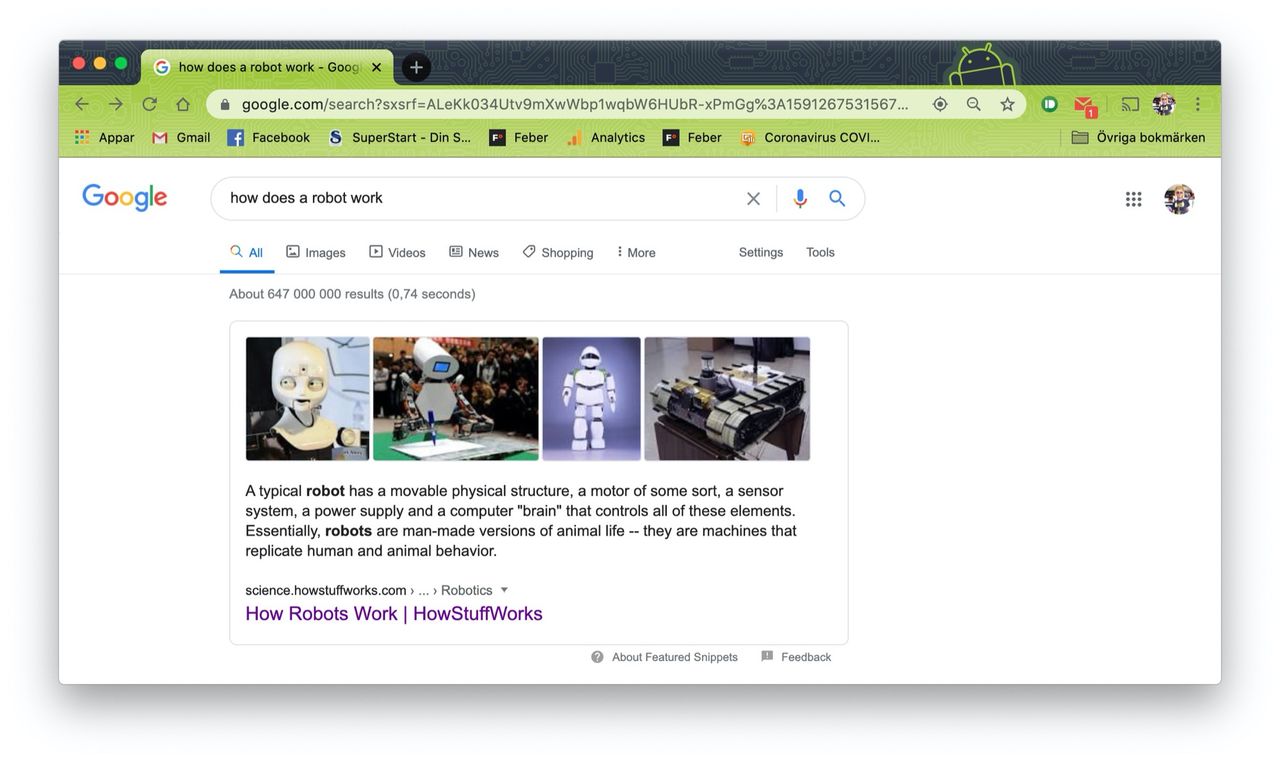Open About Featured Snippets
Image resolution: width=1280 pixels, height=762 pixels.
675,657
